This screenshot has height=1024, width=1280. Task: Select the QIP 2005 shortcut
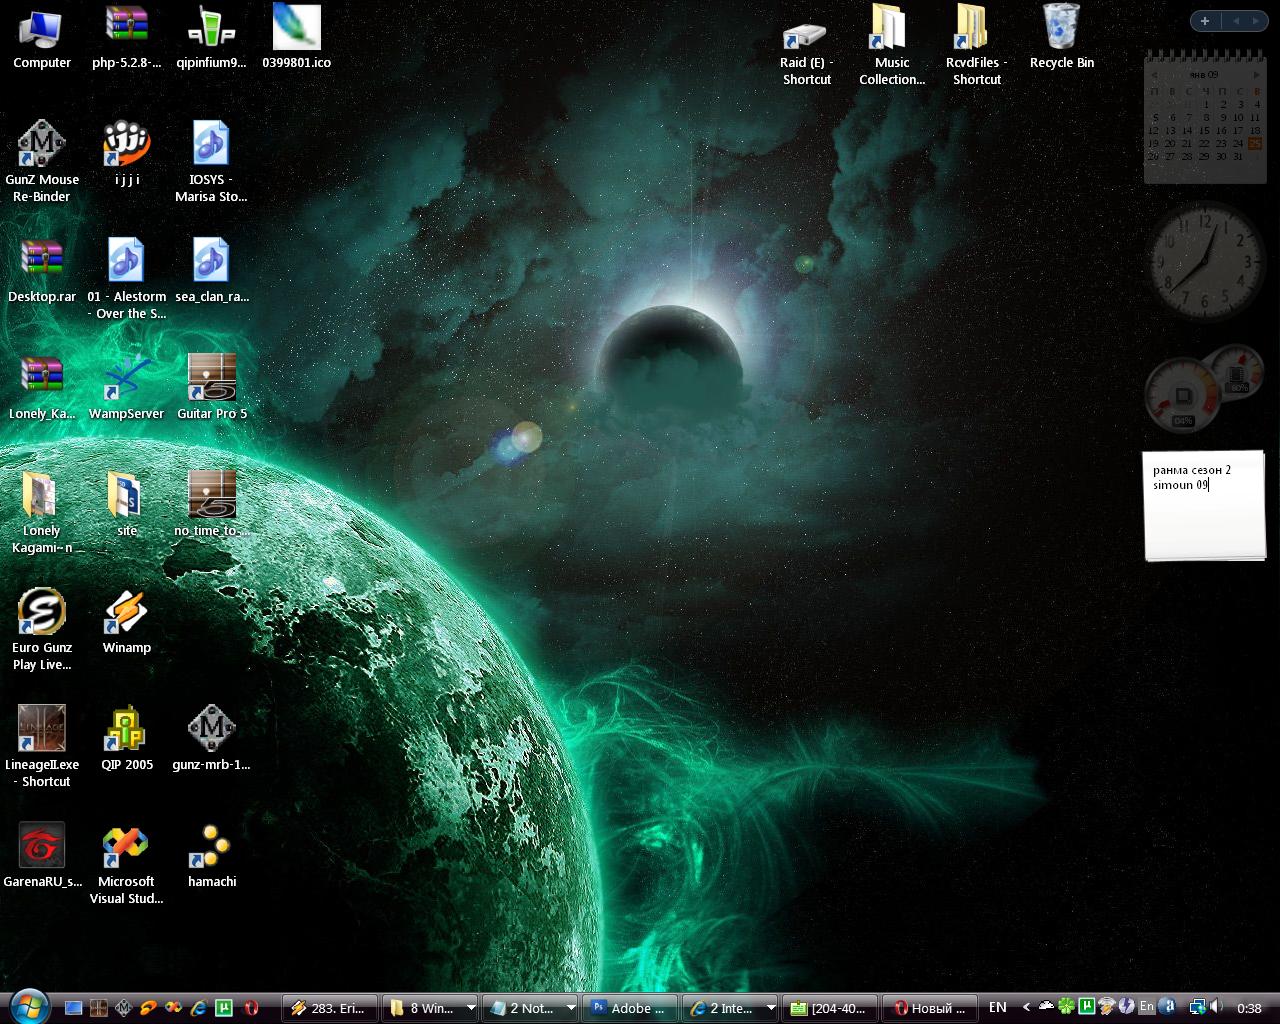(x=127, y=739)
